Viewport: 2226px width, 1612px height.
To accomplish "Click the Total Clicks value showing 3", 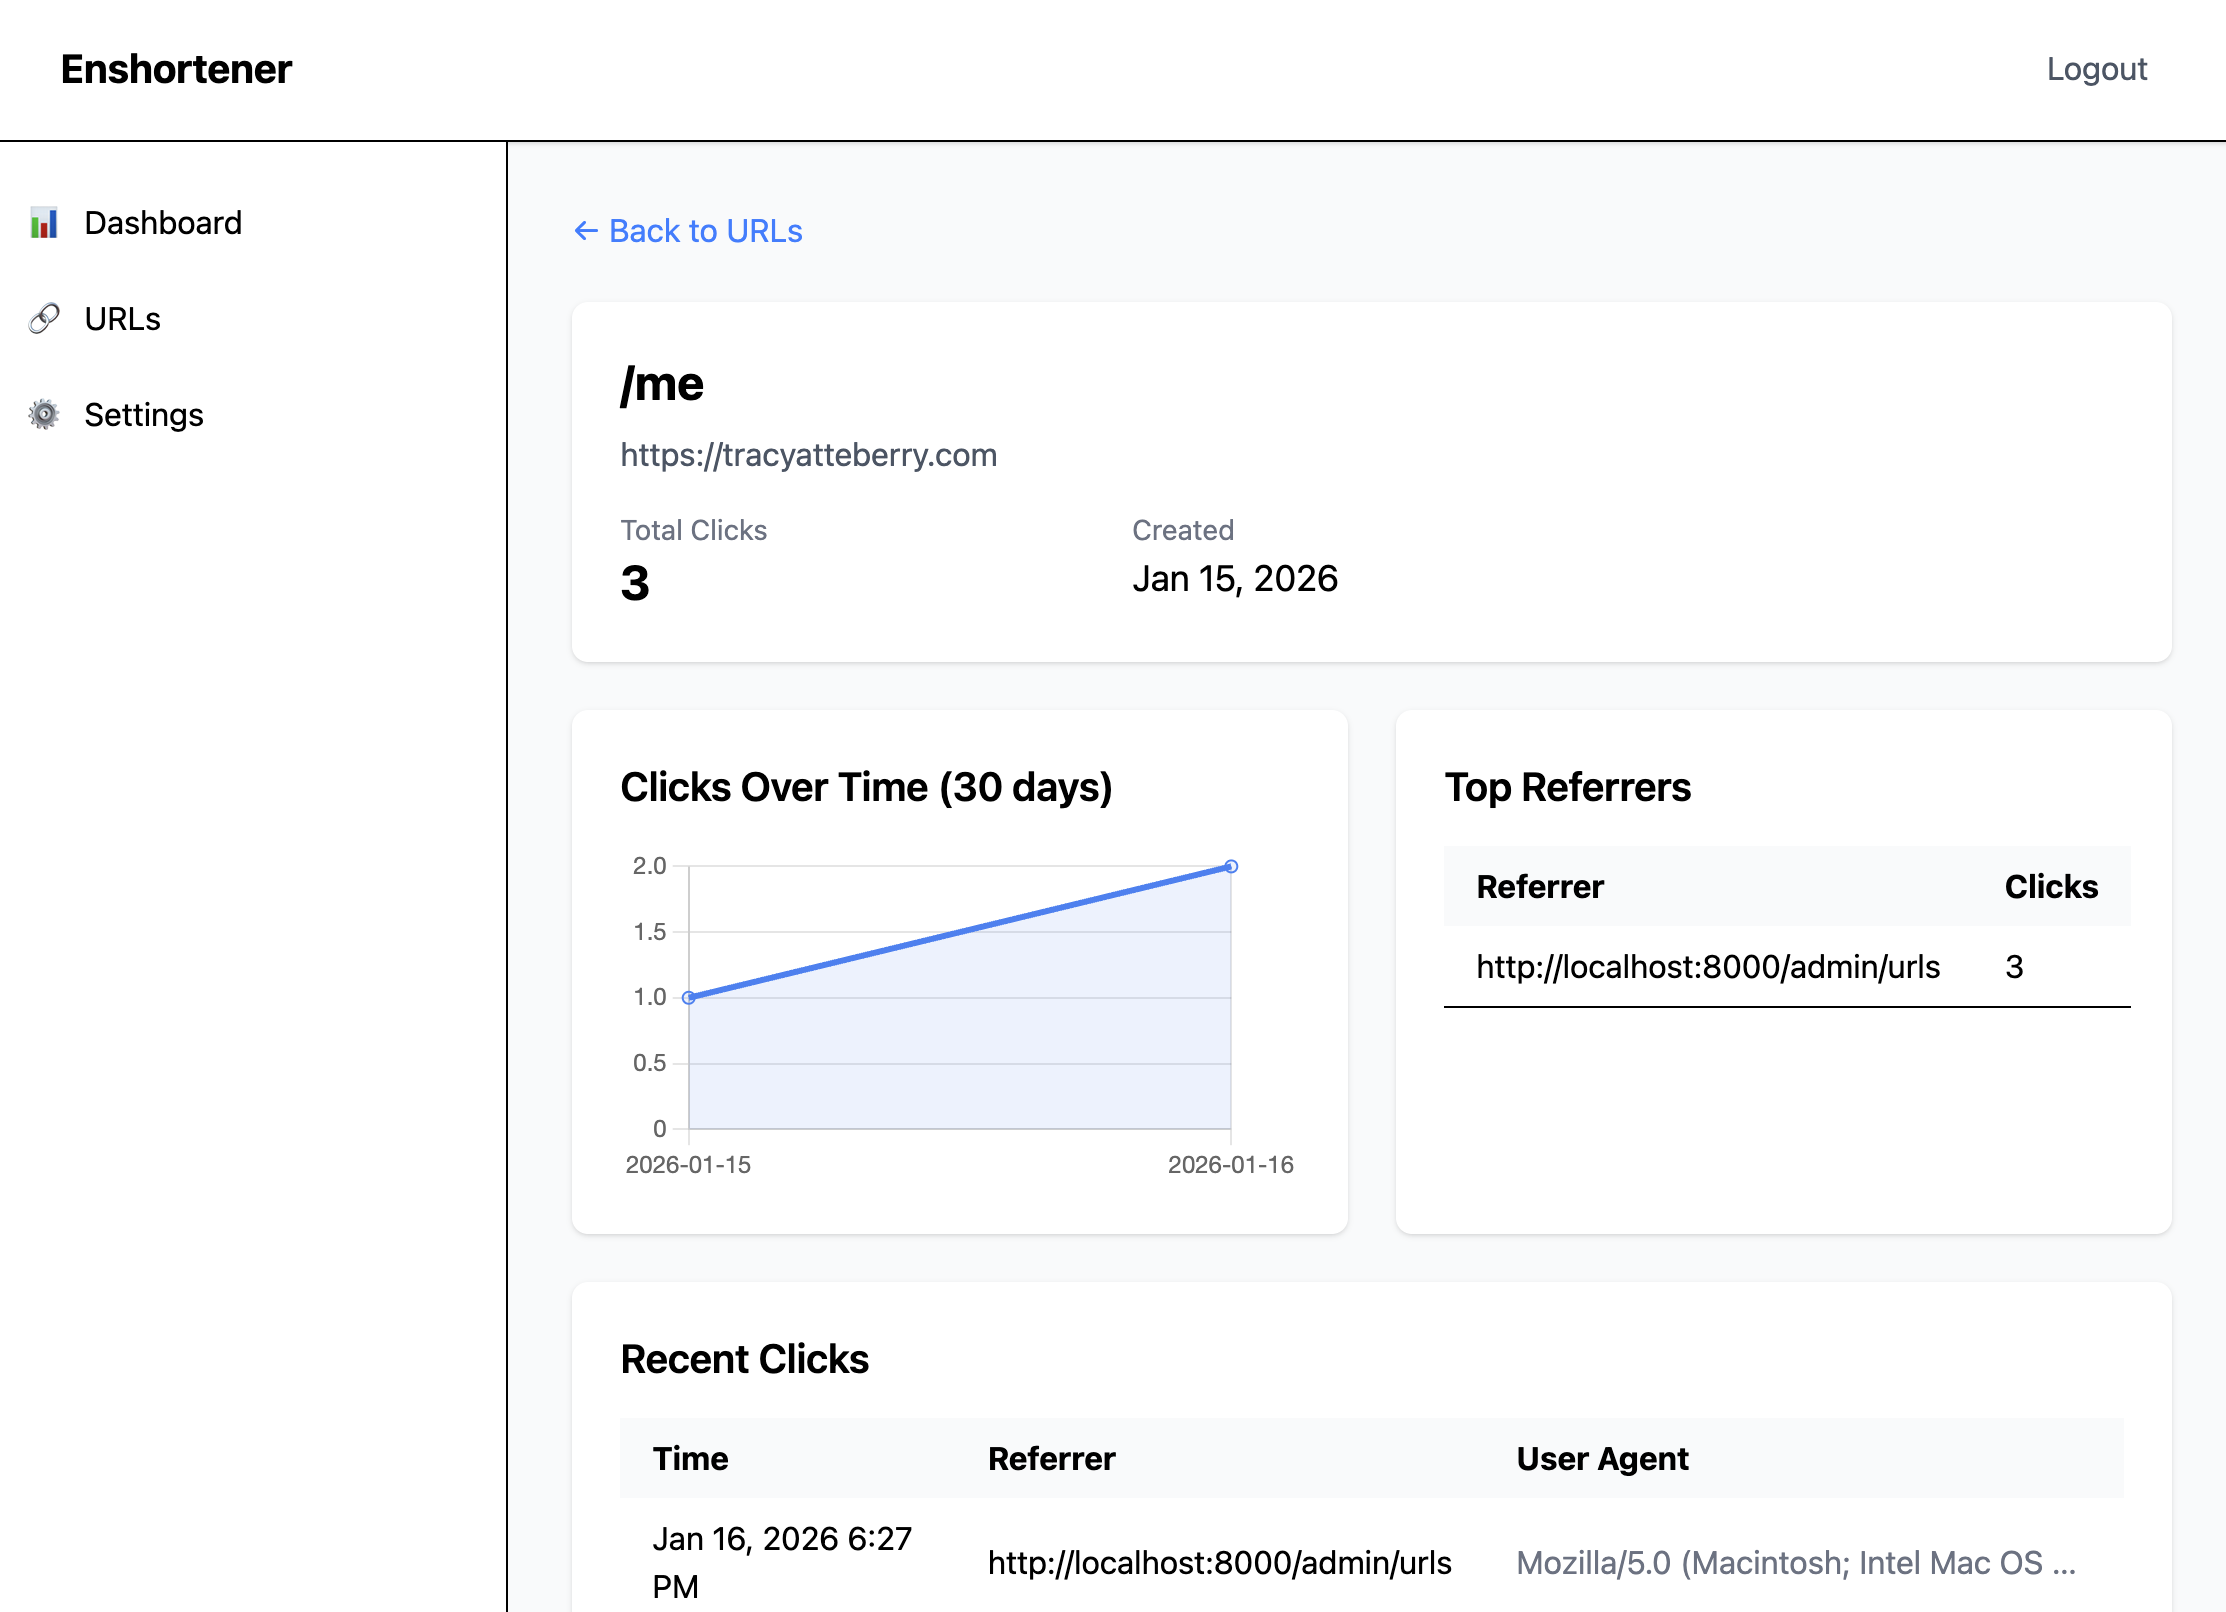I will coord(636,580).
